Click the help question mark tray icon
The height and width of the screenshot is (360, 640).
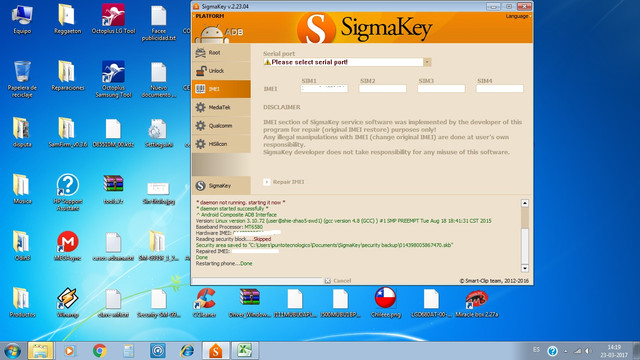[552, 351]
